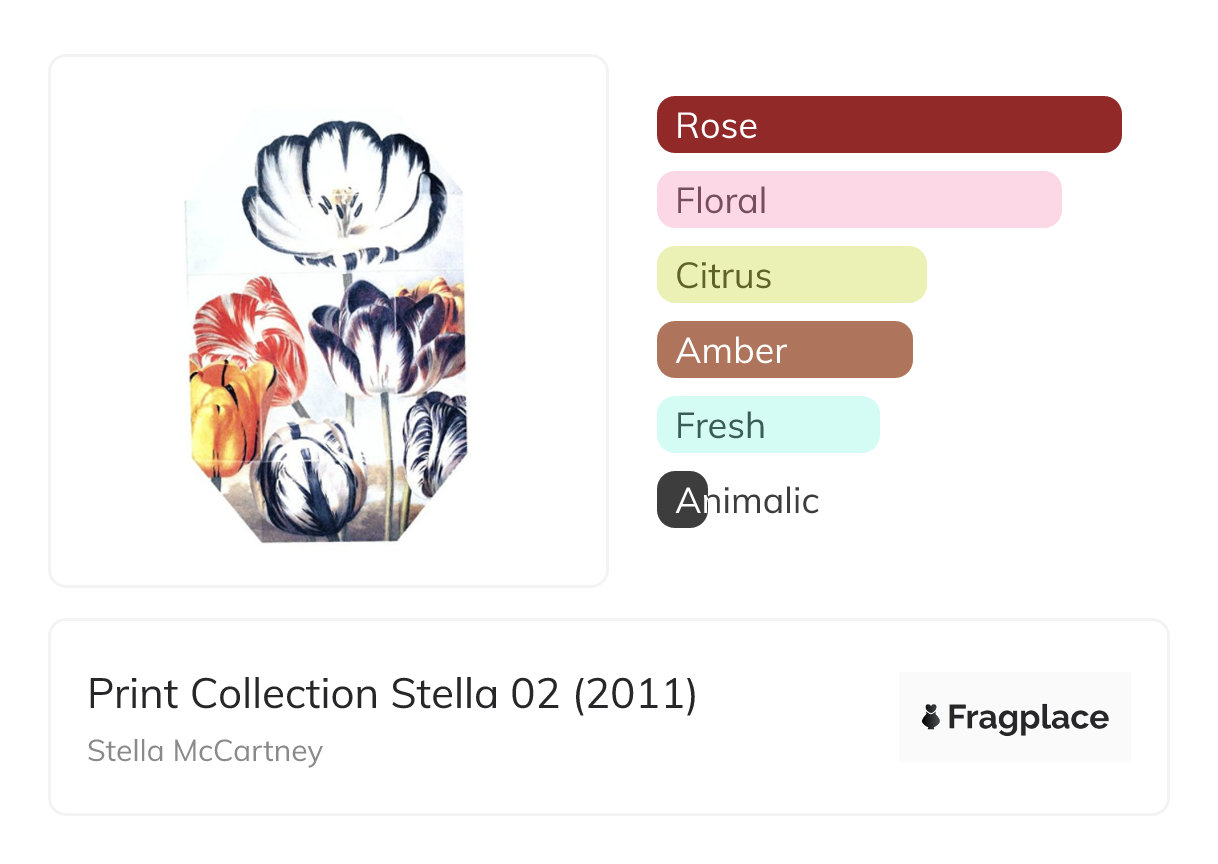This screenshot has height=864, width=1218.
Task: Click the green stem below purple tulip
Action: 386,440
